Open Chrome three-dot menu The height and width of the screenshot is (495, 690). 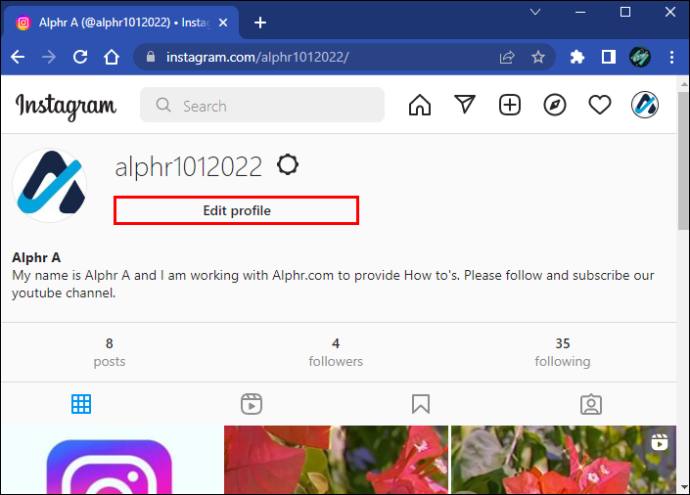672,57
